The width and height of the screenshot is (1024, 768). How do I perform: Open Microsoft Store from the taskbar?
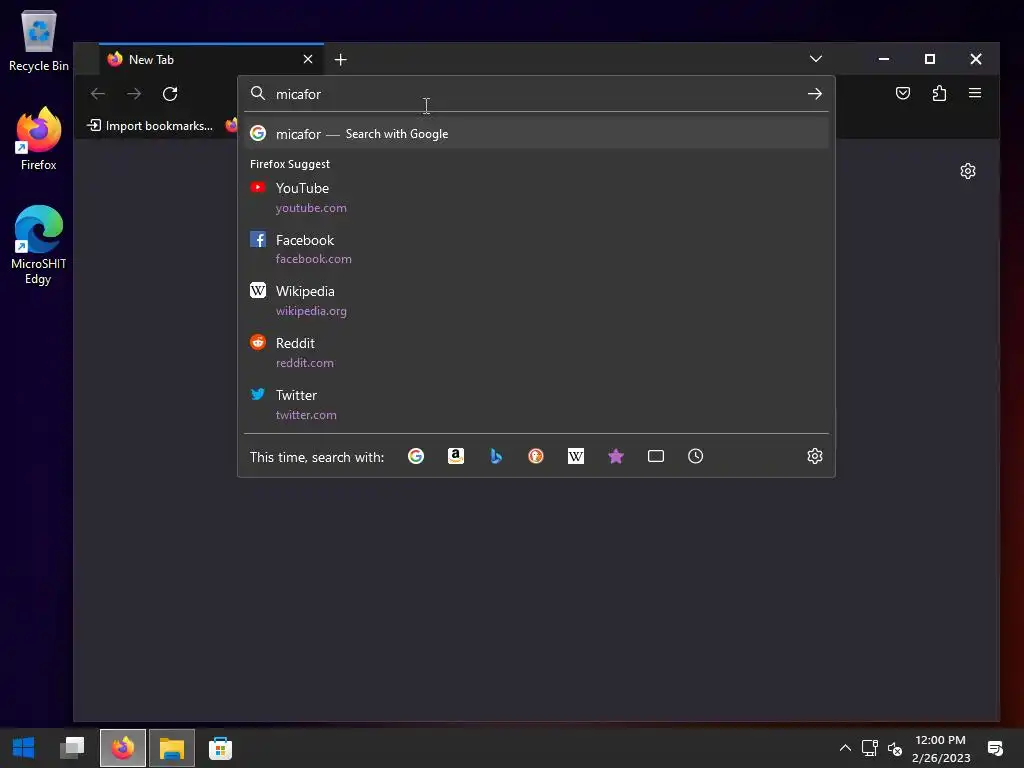[x=220, y=748]
